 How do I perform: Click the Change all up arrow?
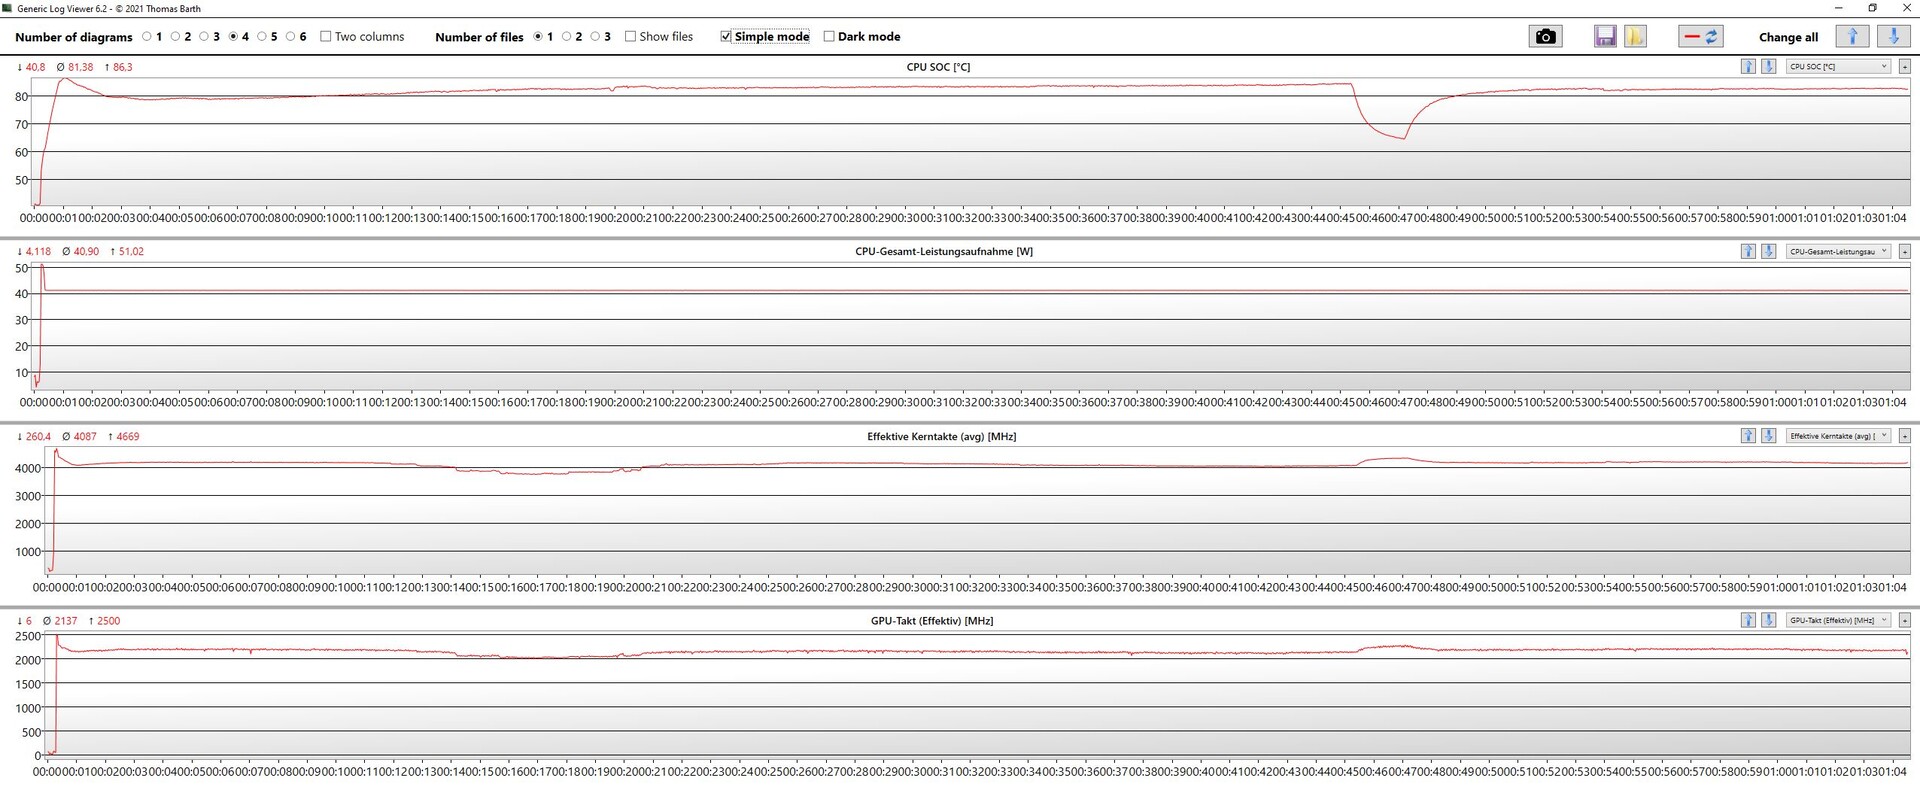click(x=1852, y=37)
